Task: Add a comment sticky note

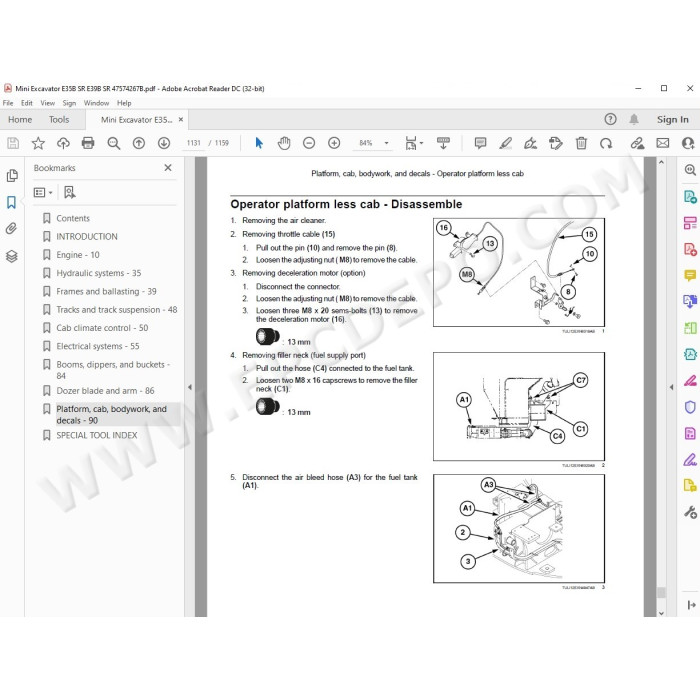Action: [480, 143]
